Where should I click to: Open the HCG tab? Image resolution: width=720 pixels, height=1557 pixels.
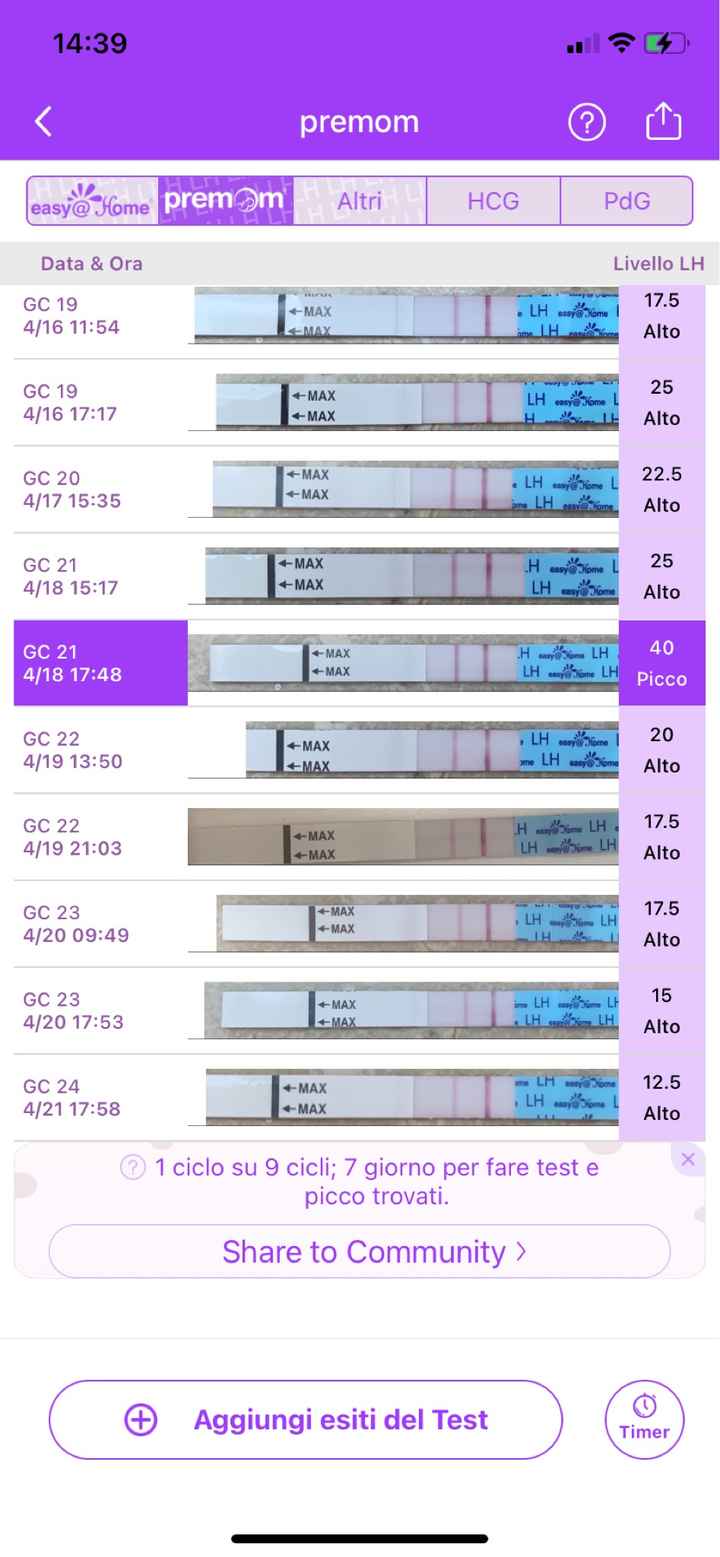pyautogui.click(x=493, y=201)
